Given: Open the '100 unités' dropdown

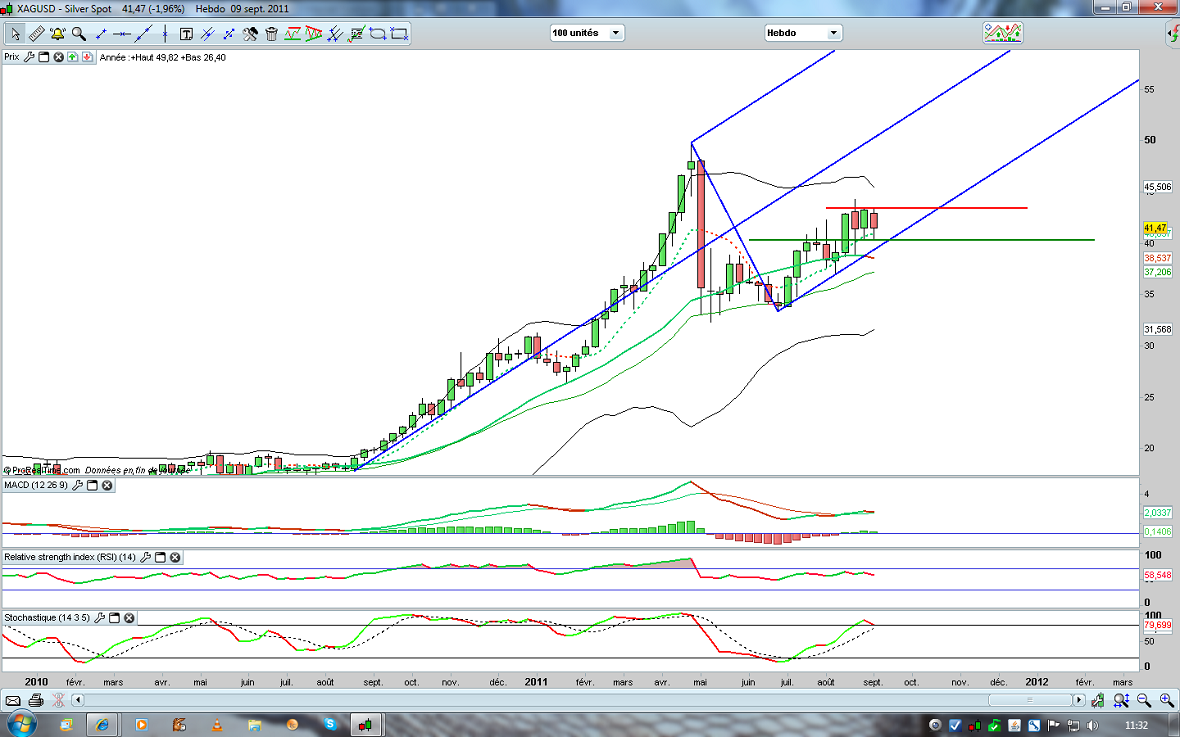Looking at the screenshot, I should [586, 33].
